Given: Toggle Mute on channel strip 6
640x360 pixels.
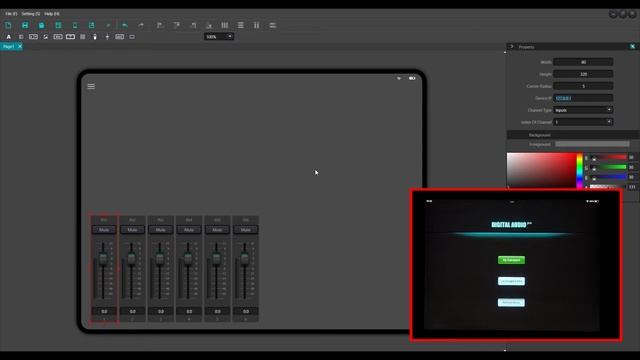Looking at the screenshot, I should [245, 230].
